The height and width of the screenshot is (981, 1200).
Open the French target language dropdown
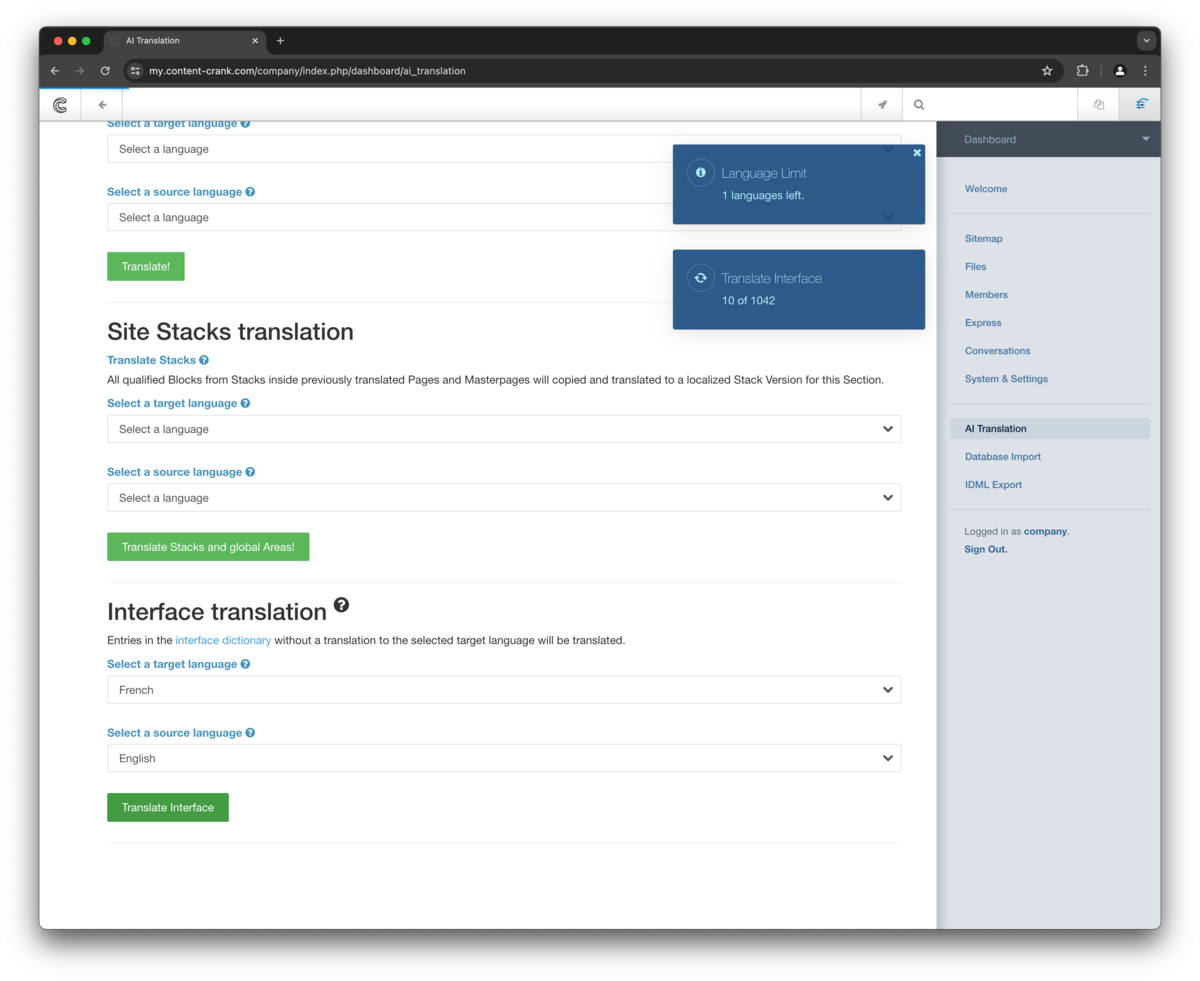(503, 690)
